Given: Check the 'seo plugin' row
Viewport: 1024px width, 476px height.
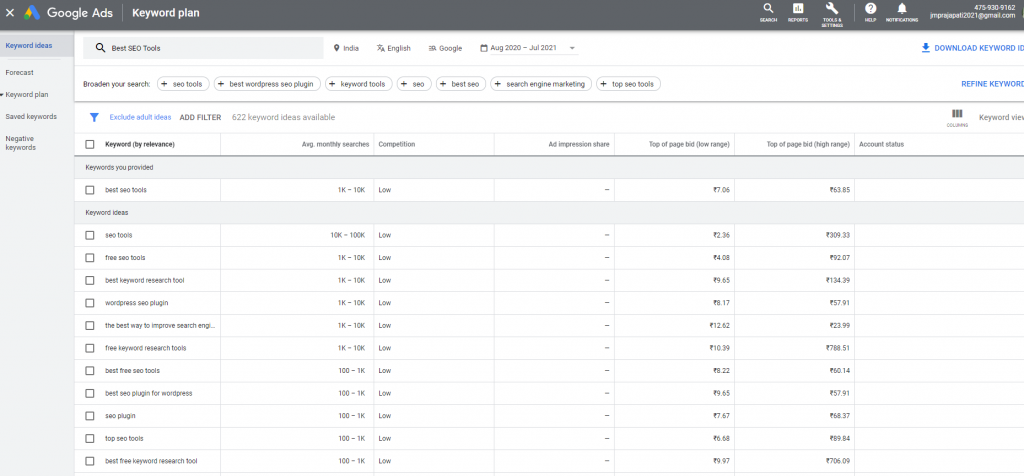Looking at the screenshot, I should (x=89, y=416).
